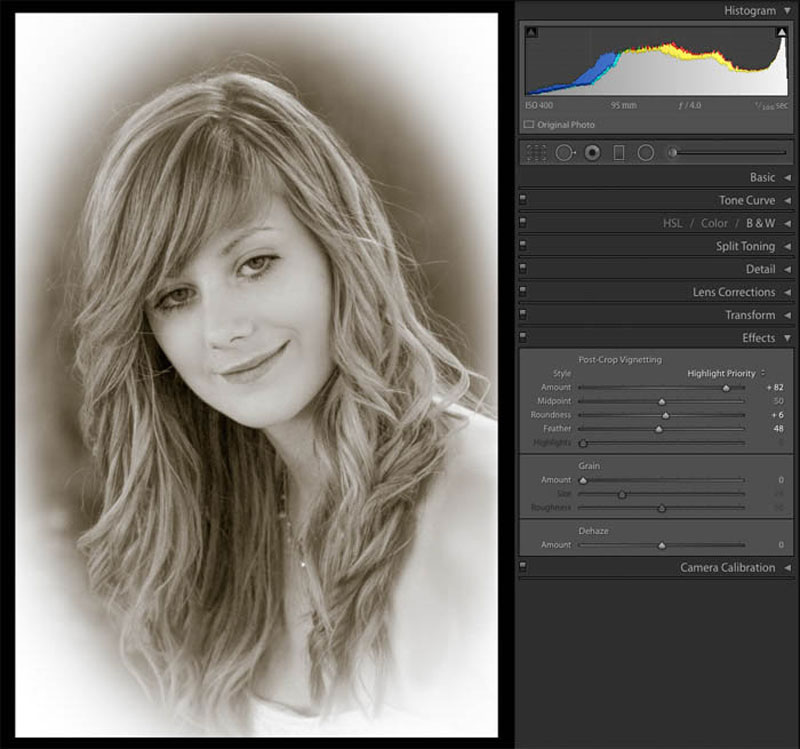Toggle the Effects panel on/off switch
The width and height of the screenshot is (800, 749).
point(523,337)
